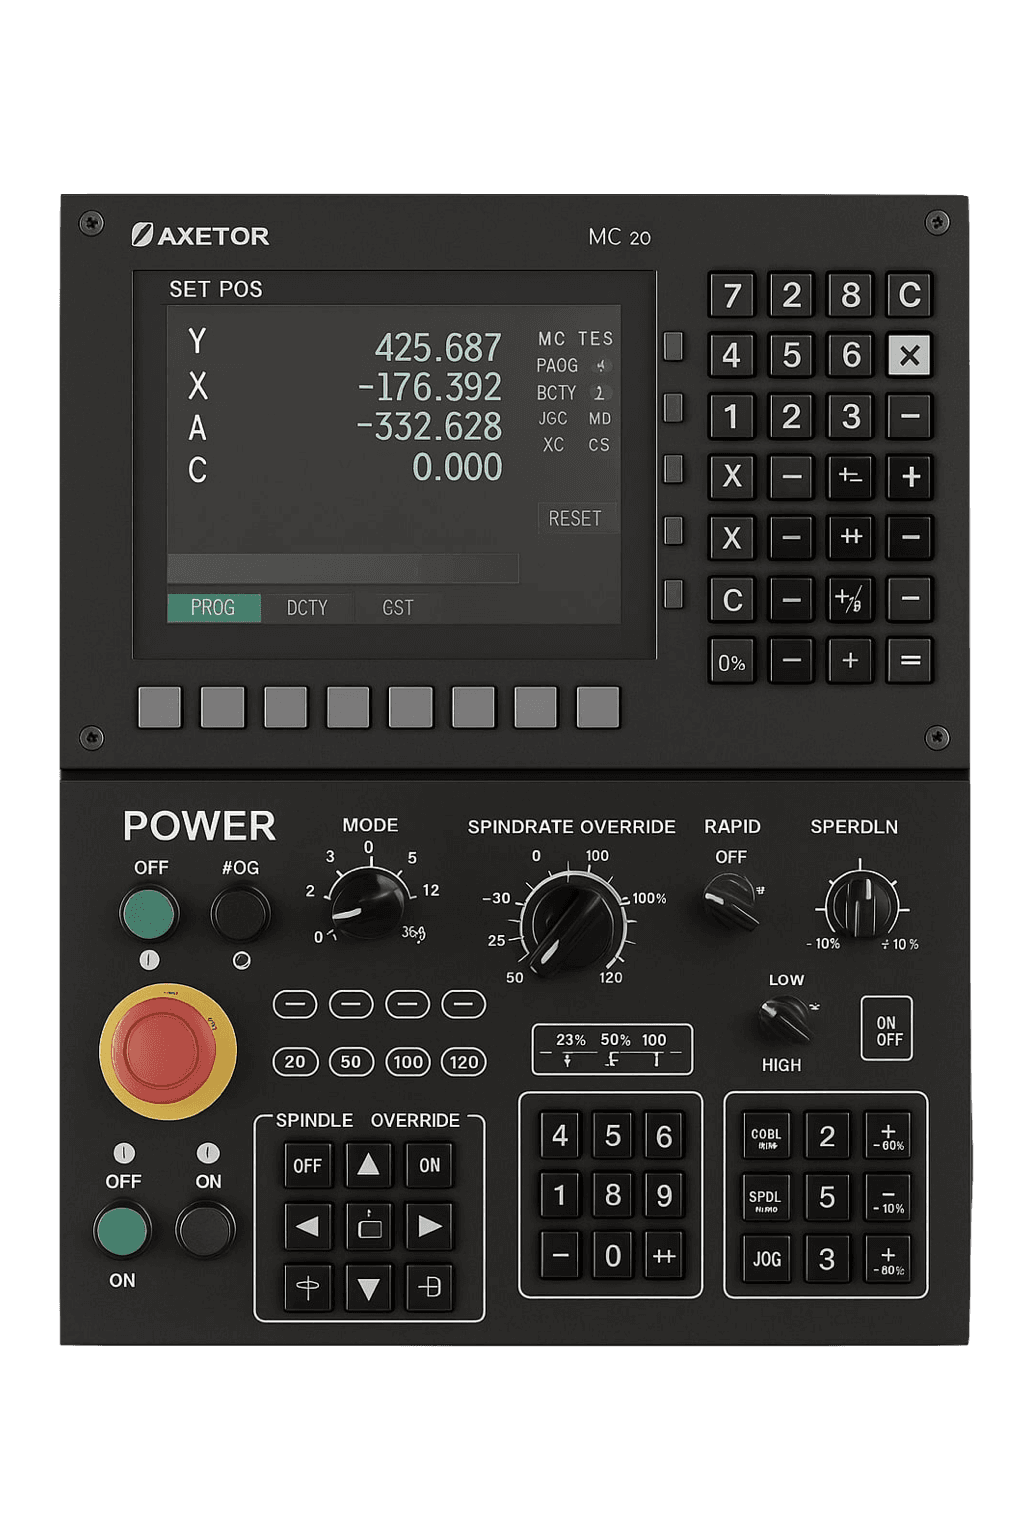Viewport: 1024px width, 1536px height.
Task: Tap the ++ key right of the 0 key
Action: pos(663,1256)
